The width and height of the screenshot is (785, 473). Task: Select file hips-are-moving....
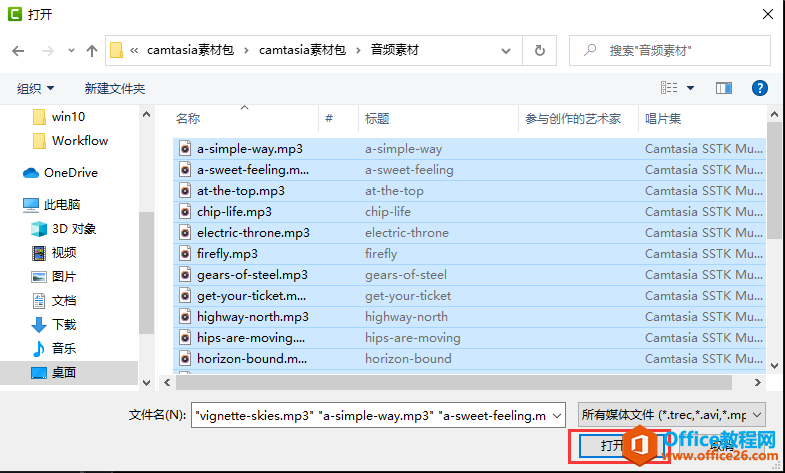pos(251,338)
